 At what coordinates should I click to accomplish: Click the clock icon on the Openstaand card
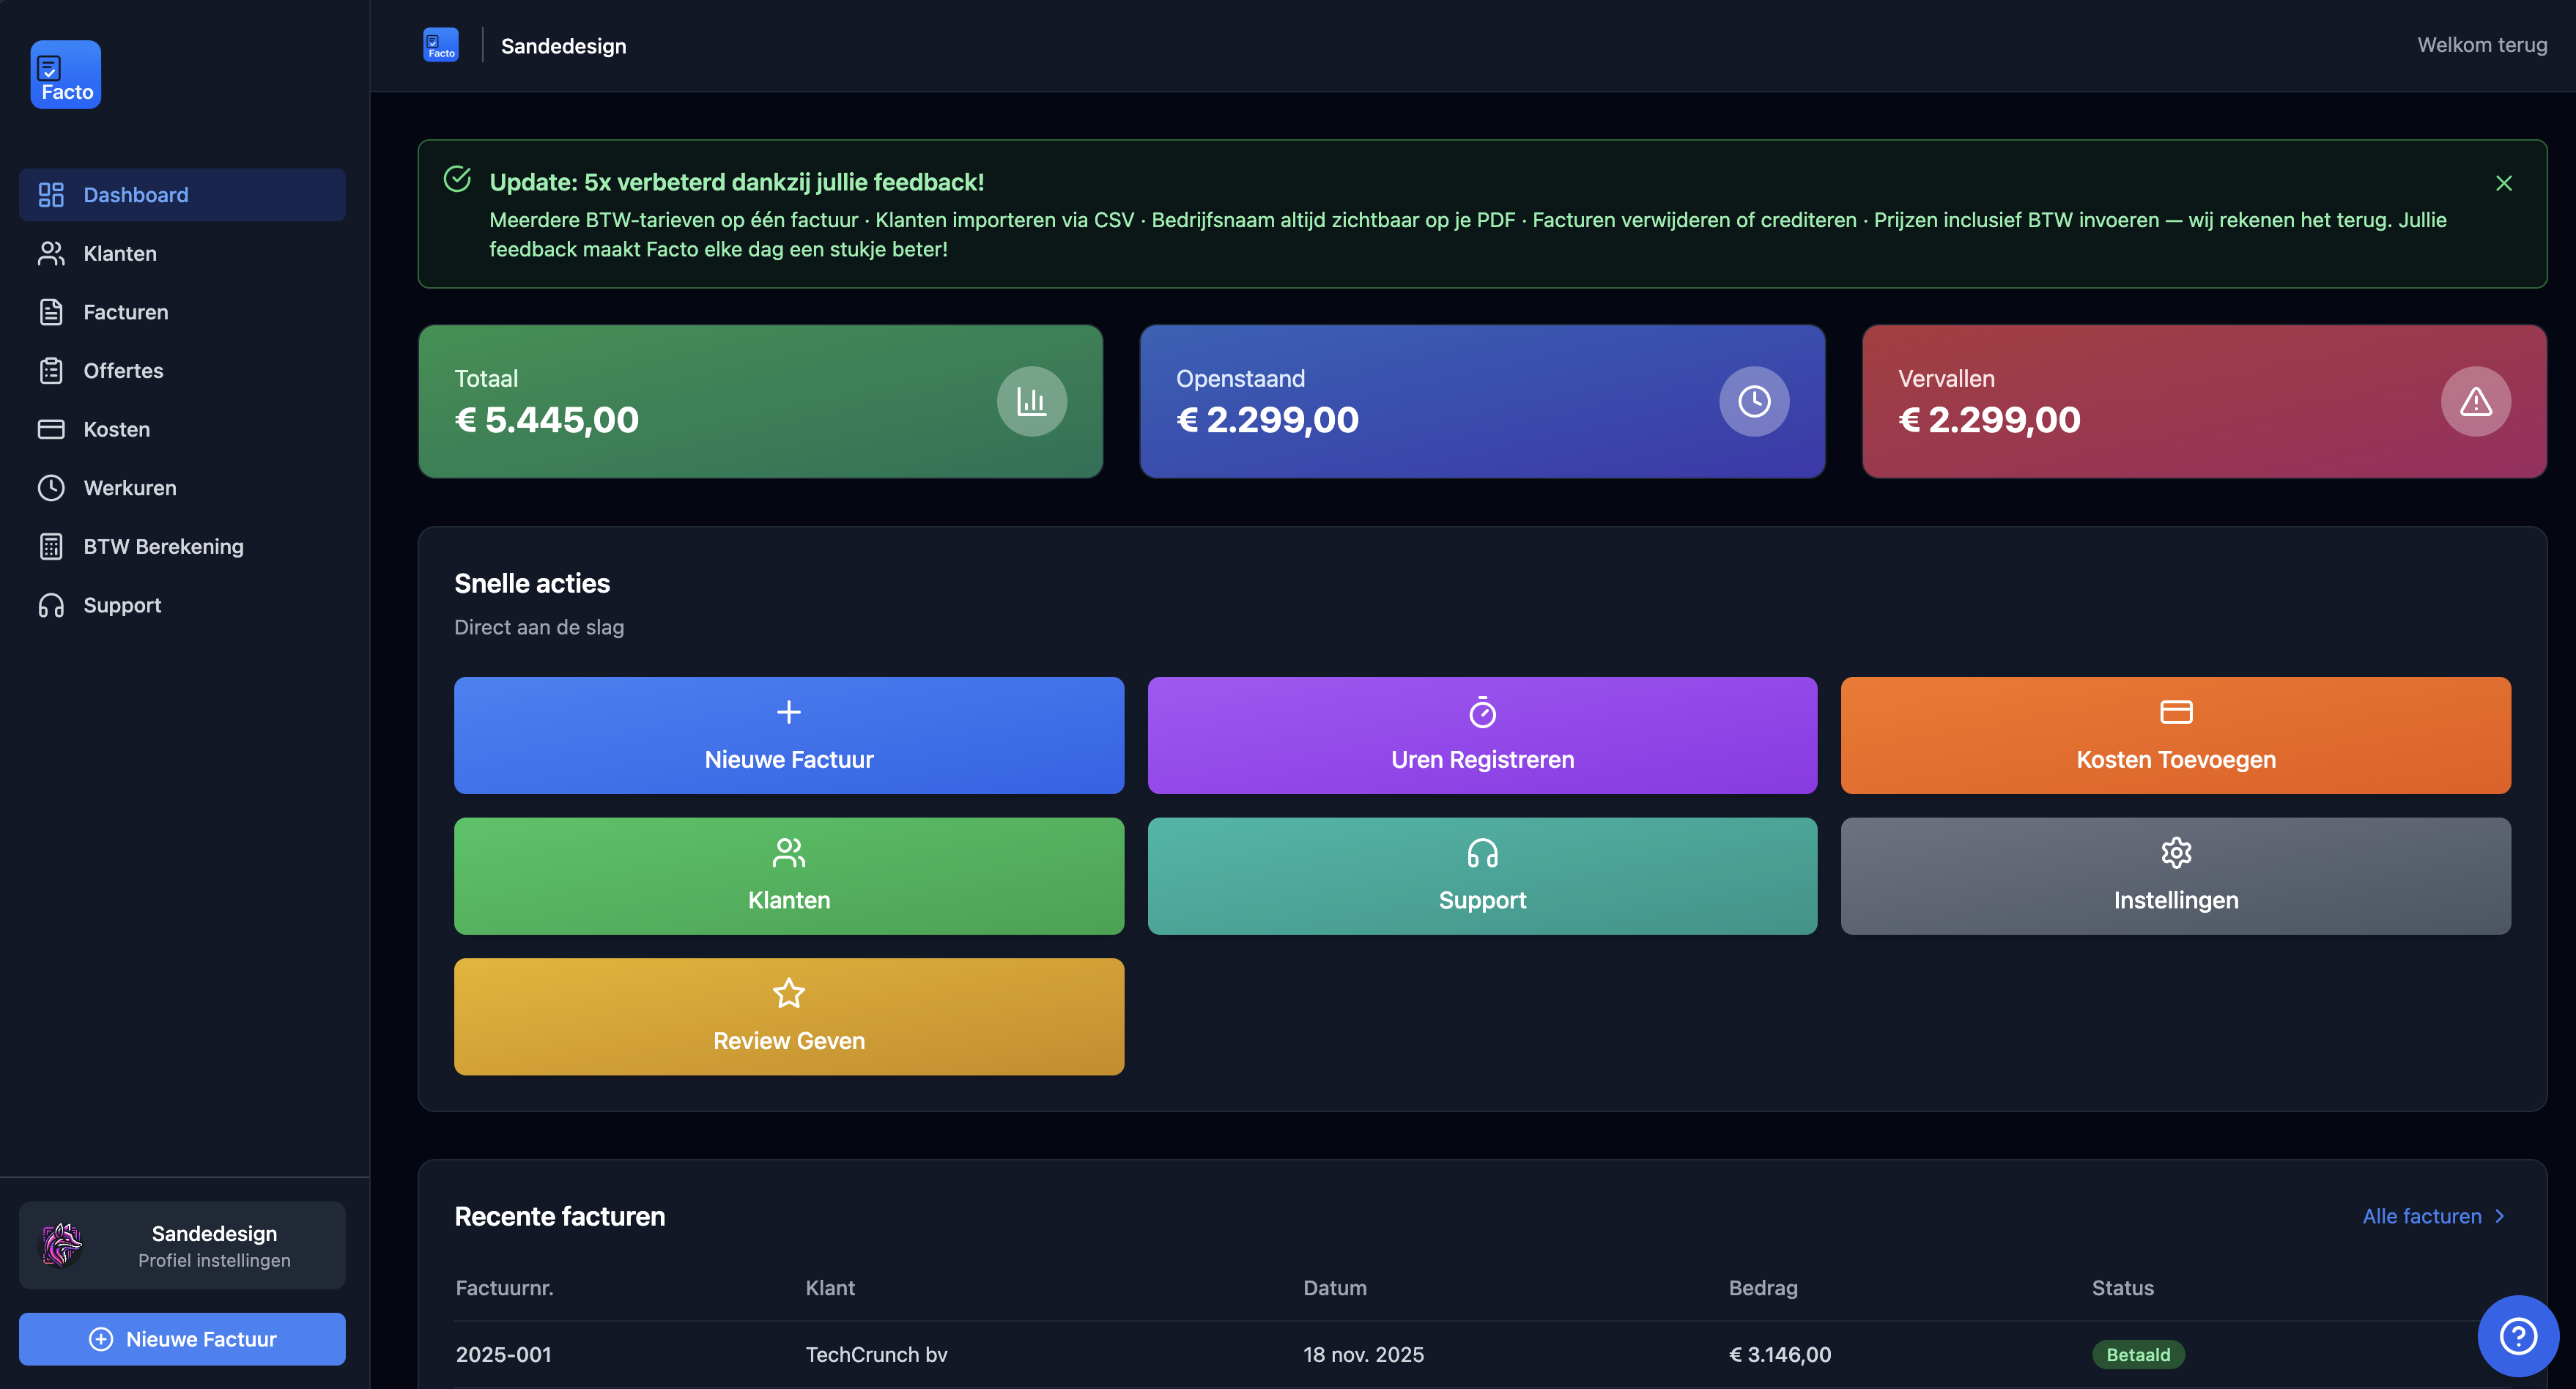[1754, 401]
